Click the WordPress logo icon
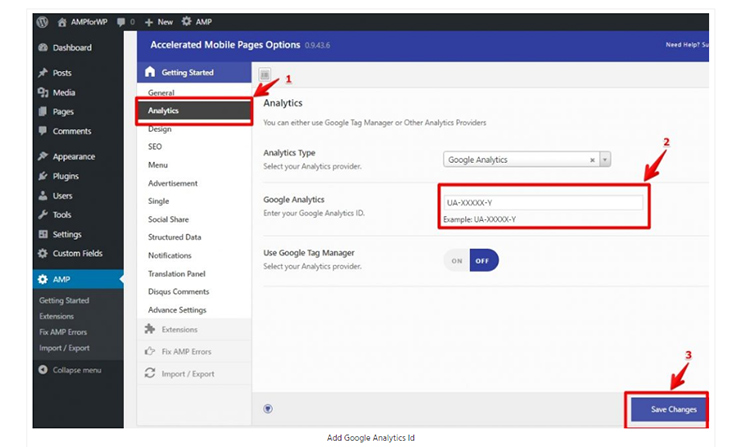The image size is (730, 447). tap(42, 21)
